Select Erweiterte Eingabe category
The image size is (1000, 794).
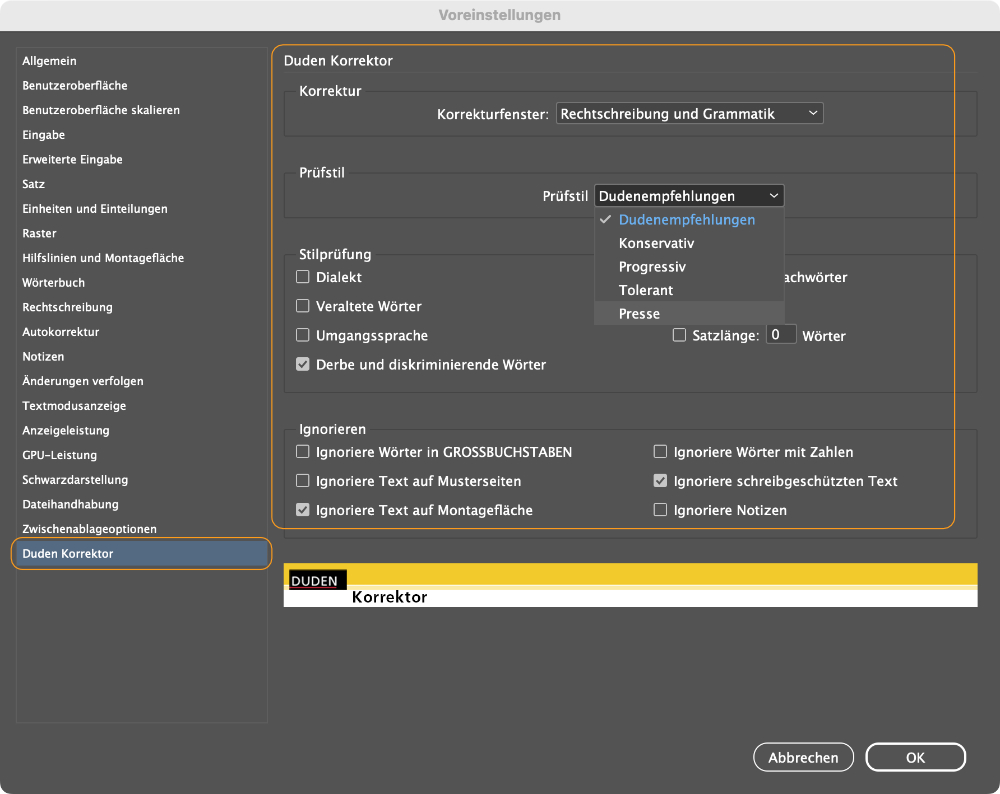(72, 159)
